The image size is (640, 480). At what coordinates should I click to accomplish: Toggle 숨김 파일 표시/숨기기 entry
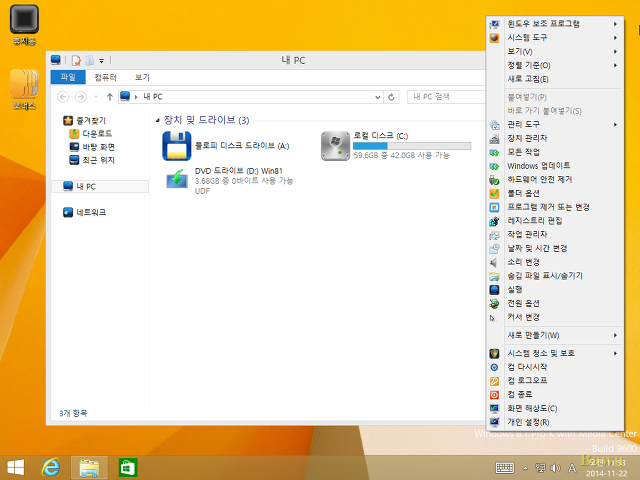555,276
